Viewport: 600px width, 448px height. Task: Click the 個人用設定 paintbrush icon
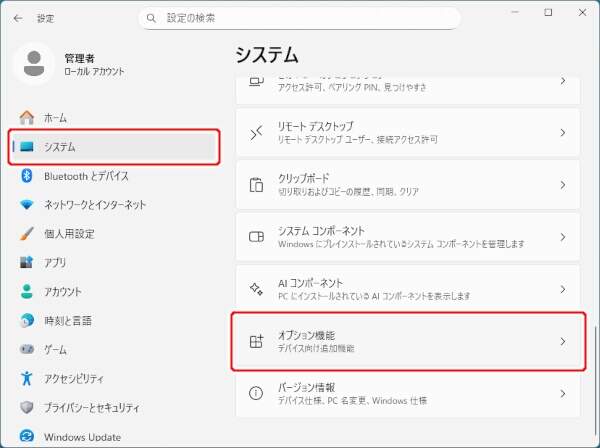[x=27, y=233]
